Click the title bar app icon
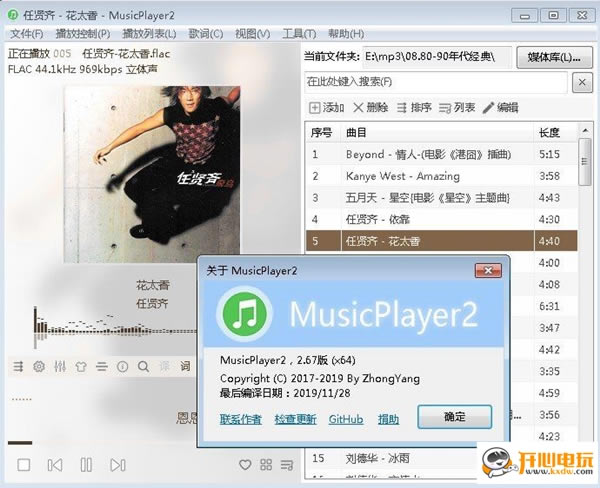 [x=13, y=15]
